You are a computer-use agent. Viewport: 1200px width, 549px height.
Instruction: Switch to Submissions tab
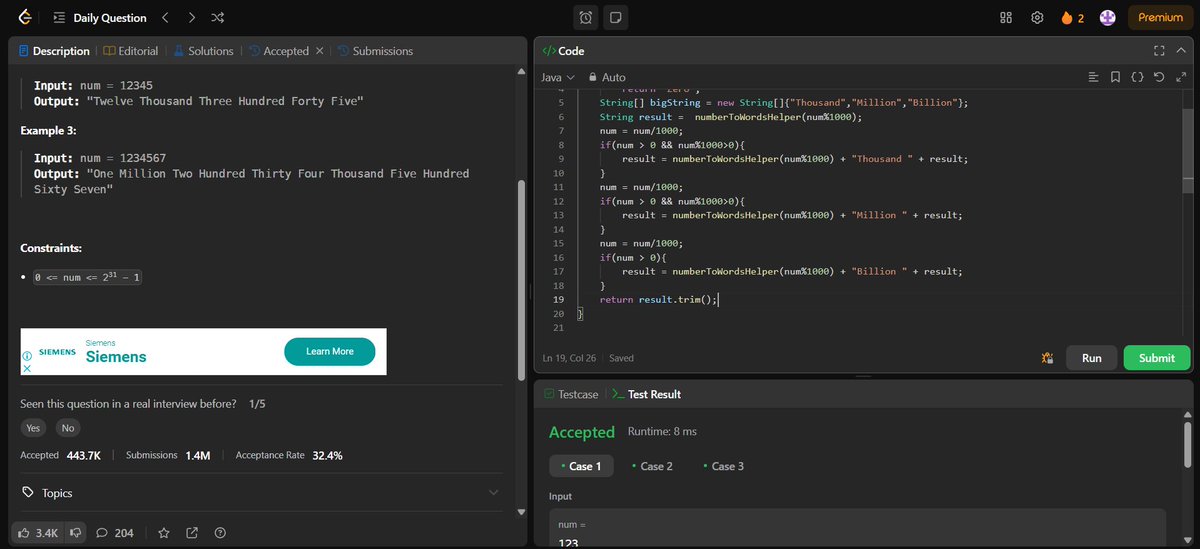coord(375,51)
